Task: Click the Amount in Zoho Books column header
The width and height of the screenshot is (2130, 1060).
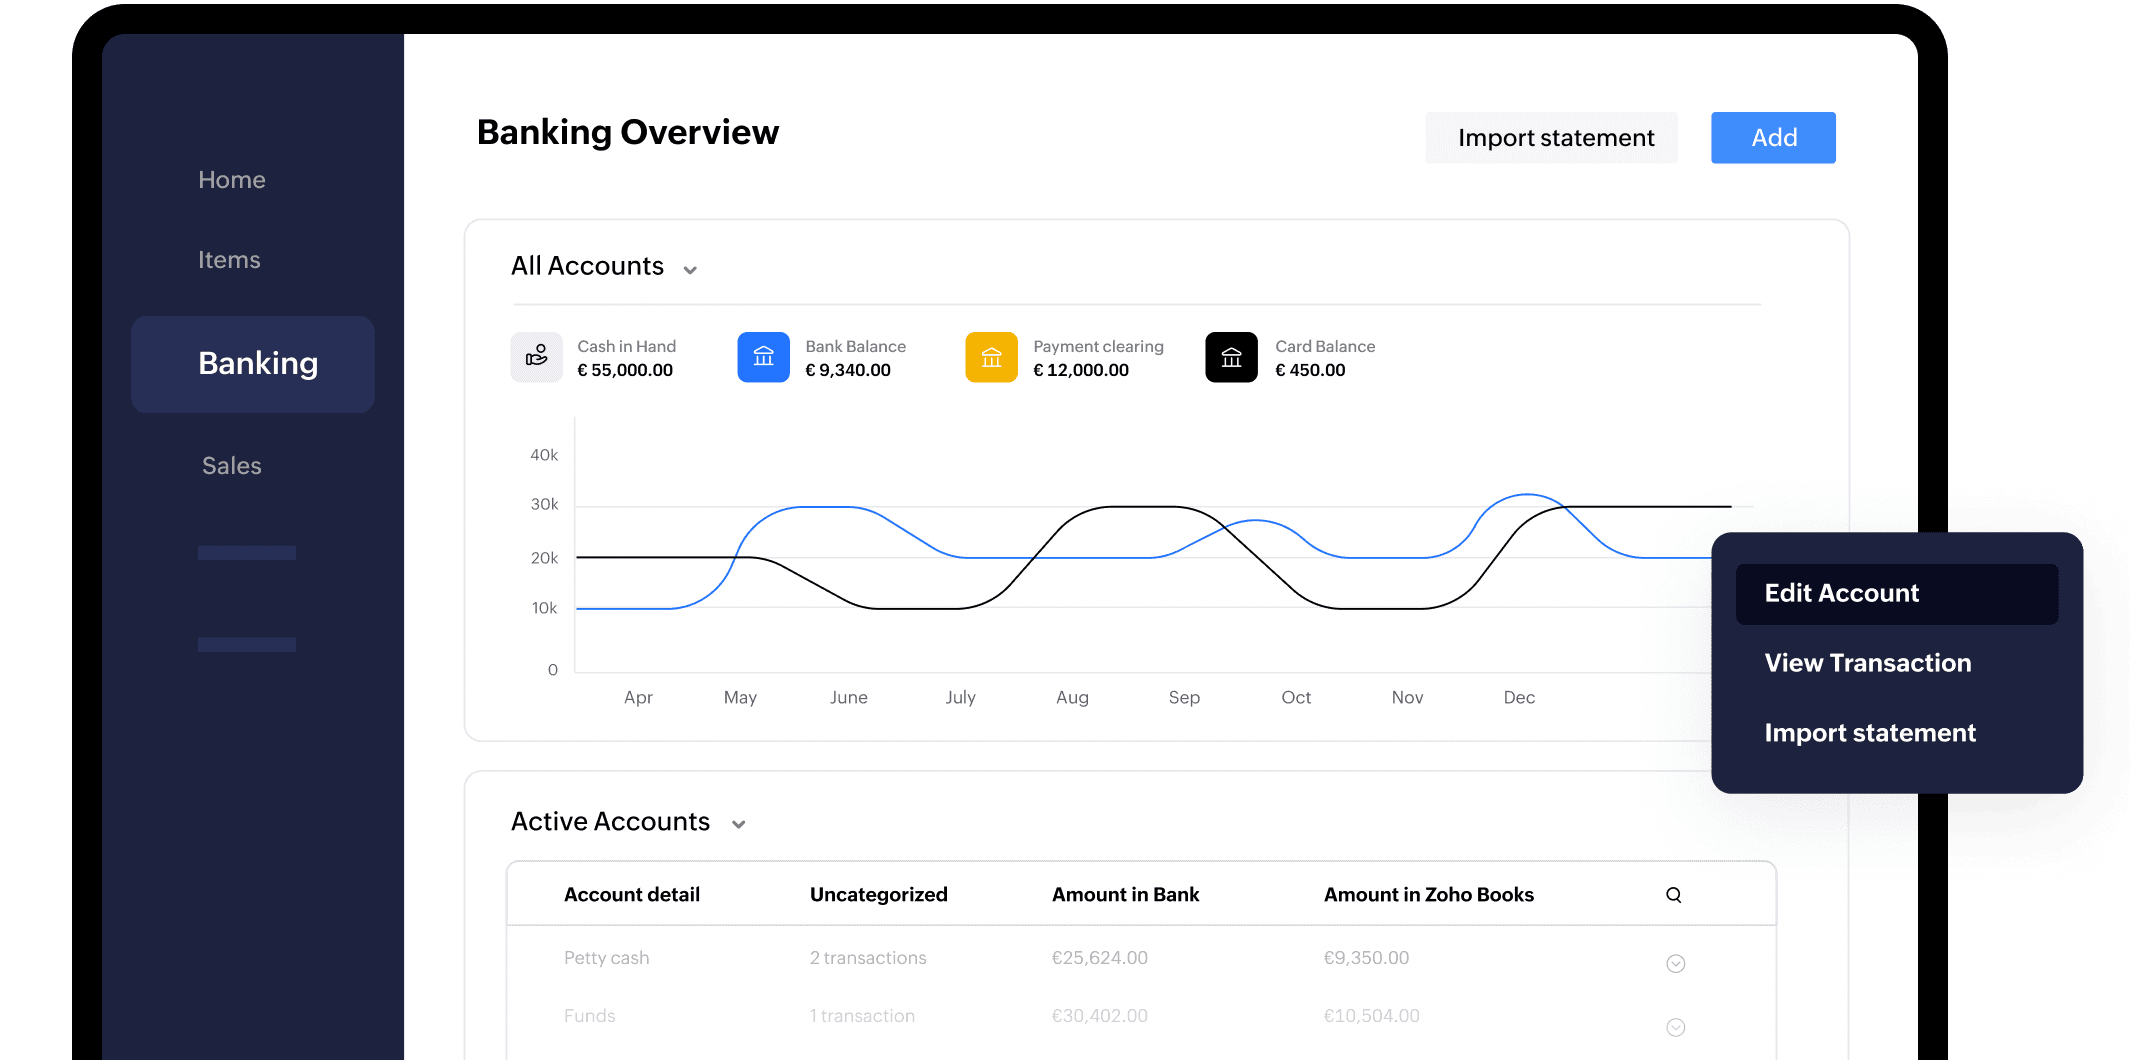Action: point(1429,895)
